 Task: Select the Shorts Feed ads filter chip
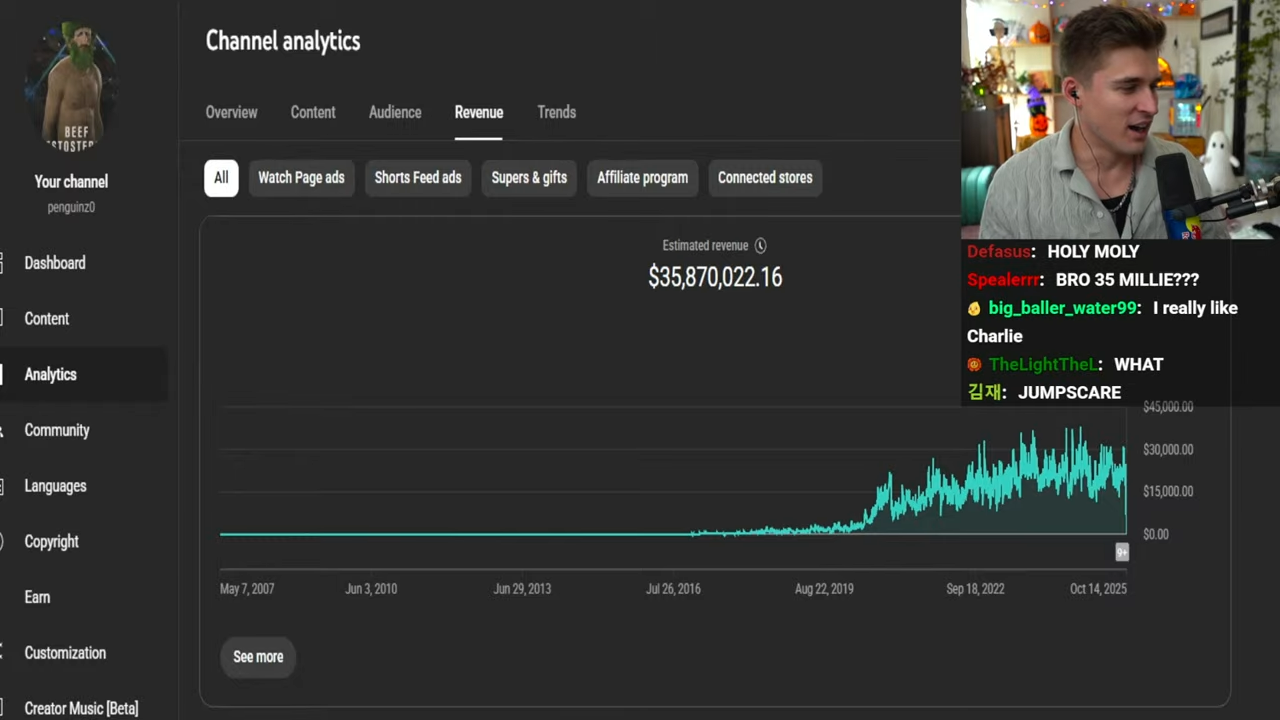pyautogui.click(x=418, y=178)
